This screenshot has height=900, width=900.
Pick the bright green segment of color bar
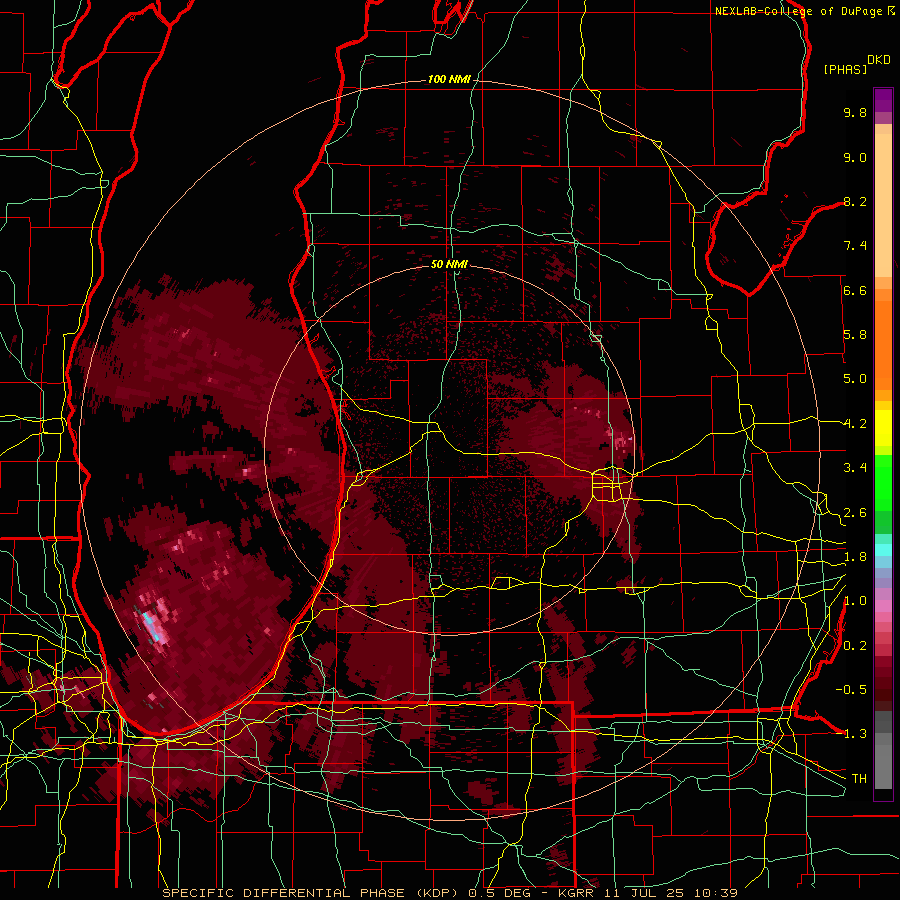(883, 482)
